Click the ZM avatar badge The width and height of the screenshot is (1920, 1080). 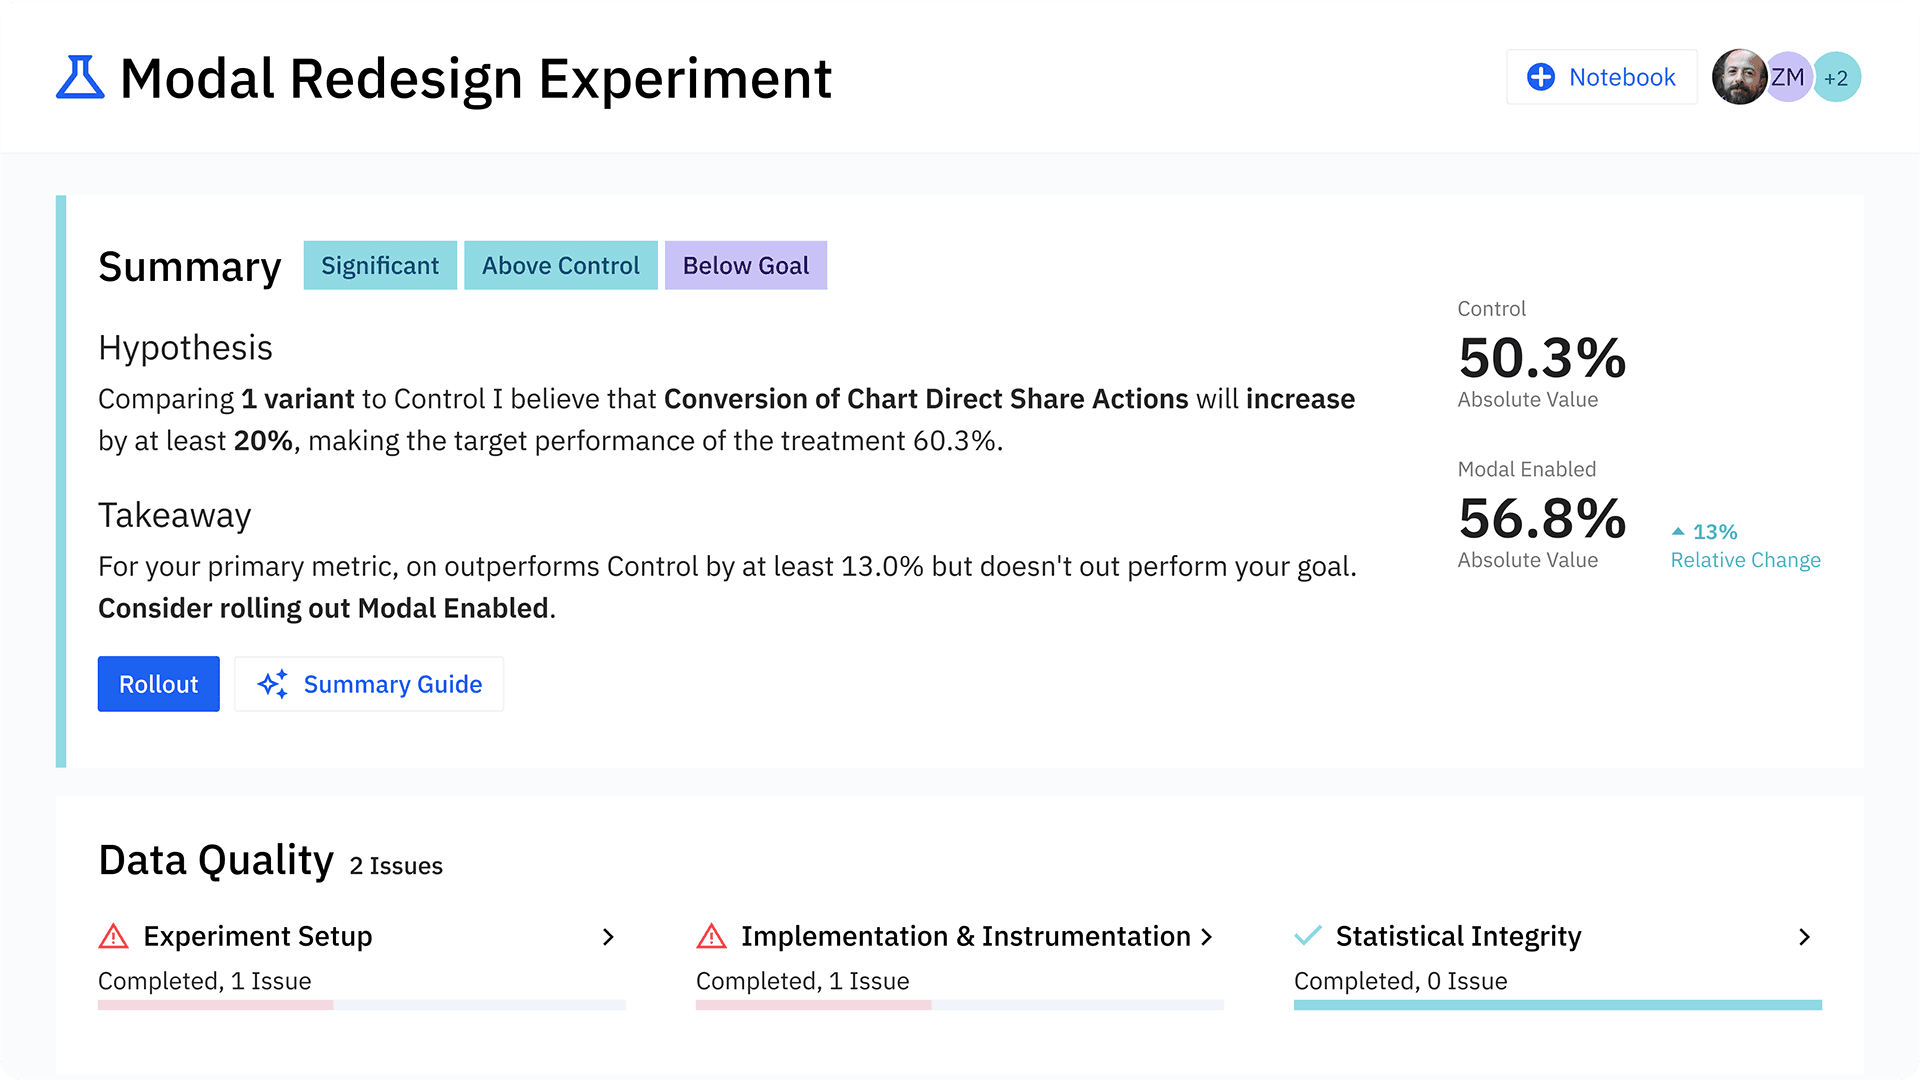click(x=1789, y=76)
